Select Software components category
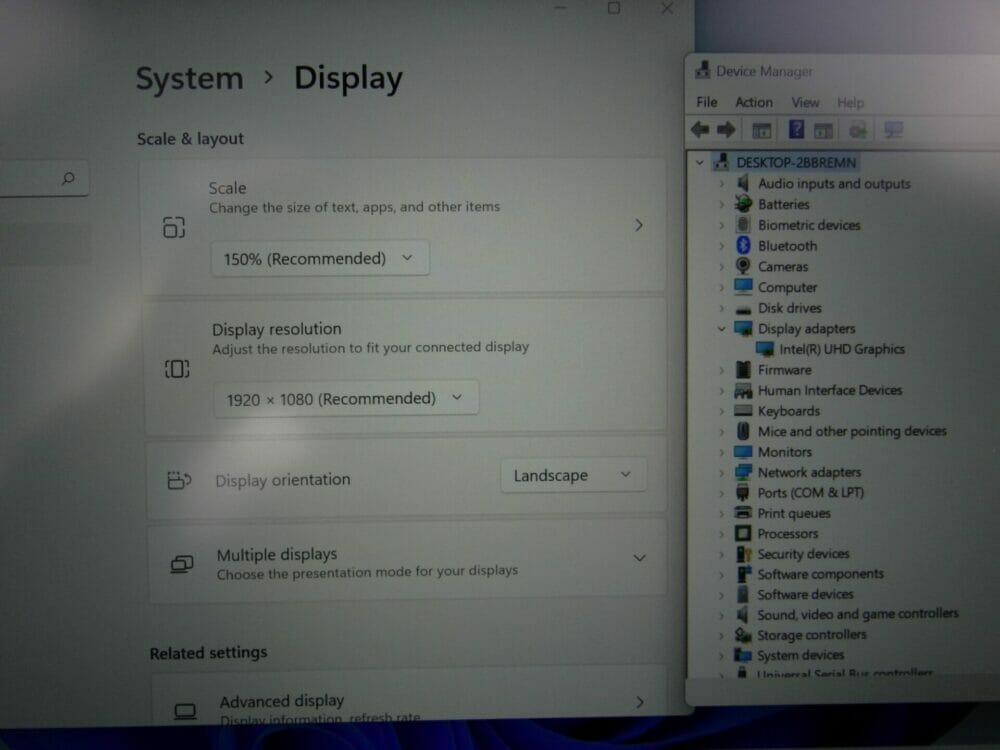This screenshot has height=750, width=1000. (x=821, y=573)
